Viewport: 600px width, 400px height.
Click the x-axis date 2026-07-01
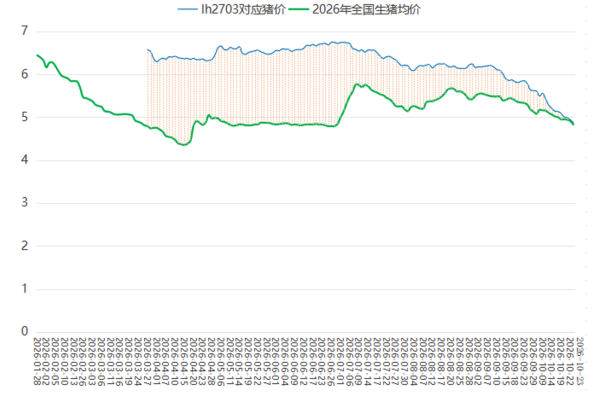point(340,361)
